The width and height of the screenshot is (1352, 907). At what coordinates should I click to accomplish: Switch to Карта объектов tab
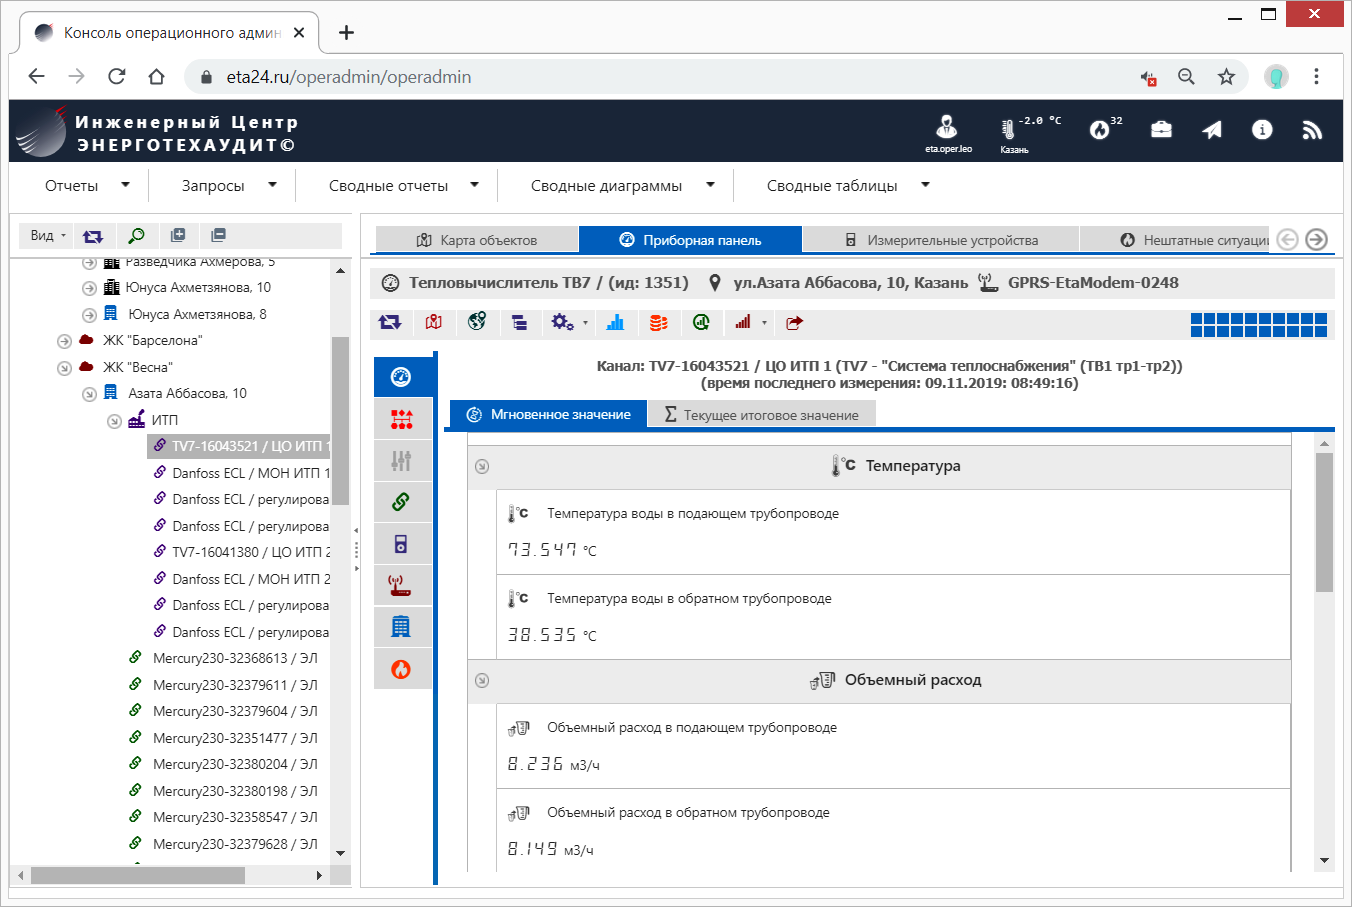pyautogui.click(x=477, y=240)
